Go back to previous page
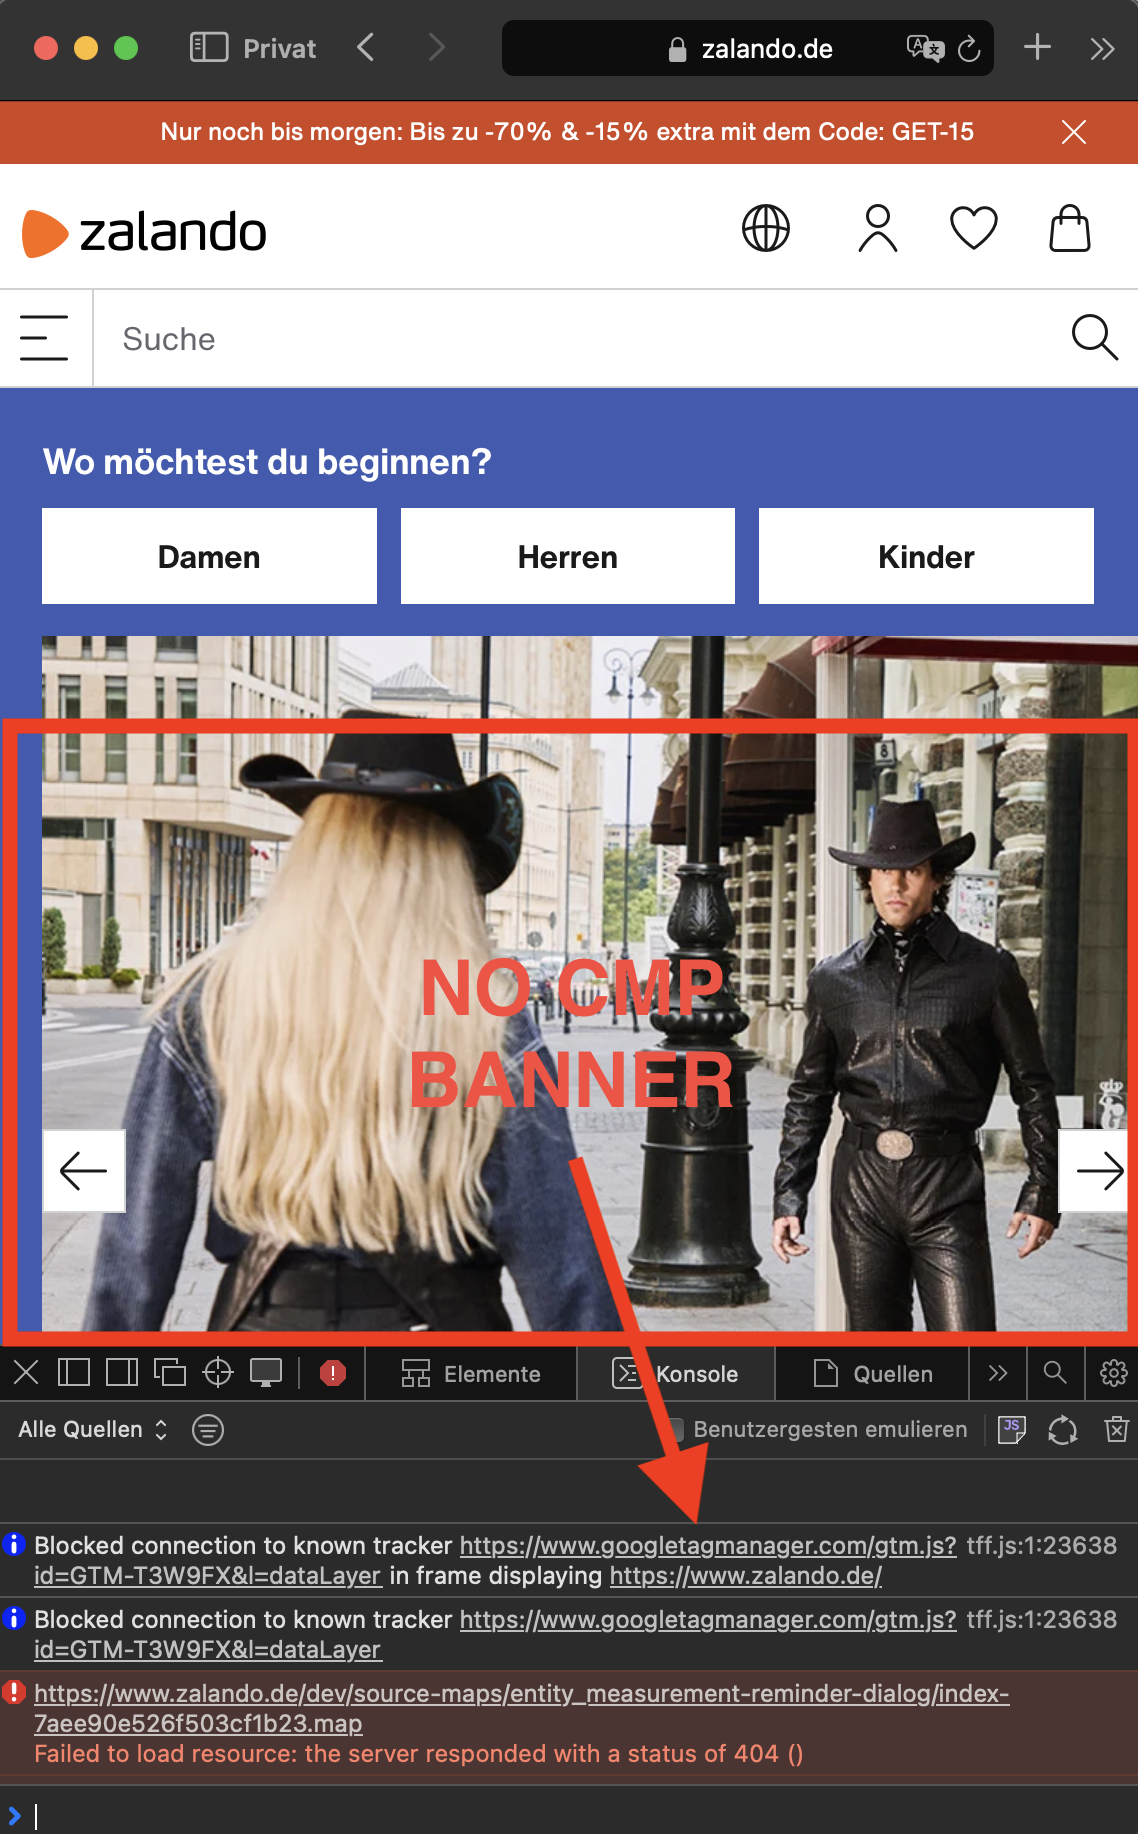1138x1834 pixels. click(366, 48)
